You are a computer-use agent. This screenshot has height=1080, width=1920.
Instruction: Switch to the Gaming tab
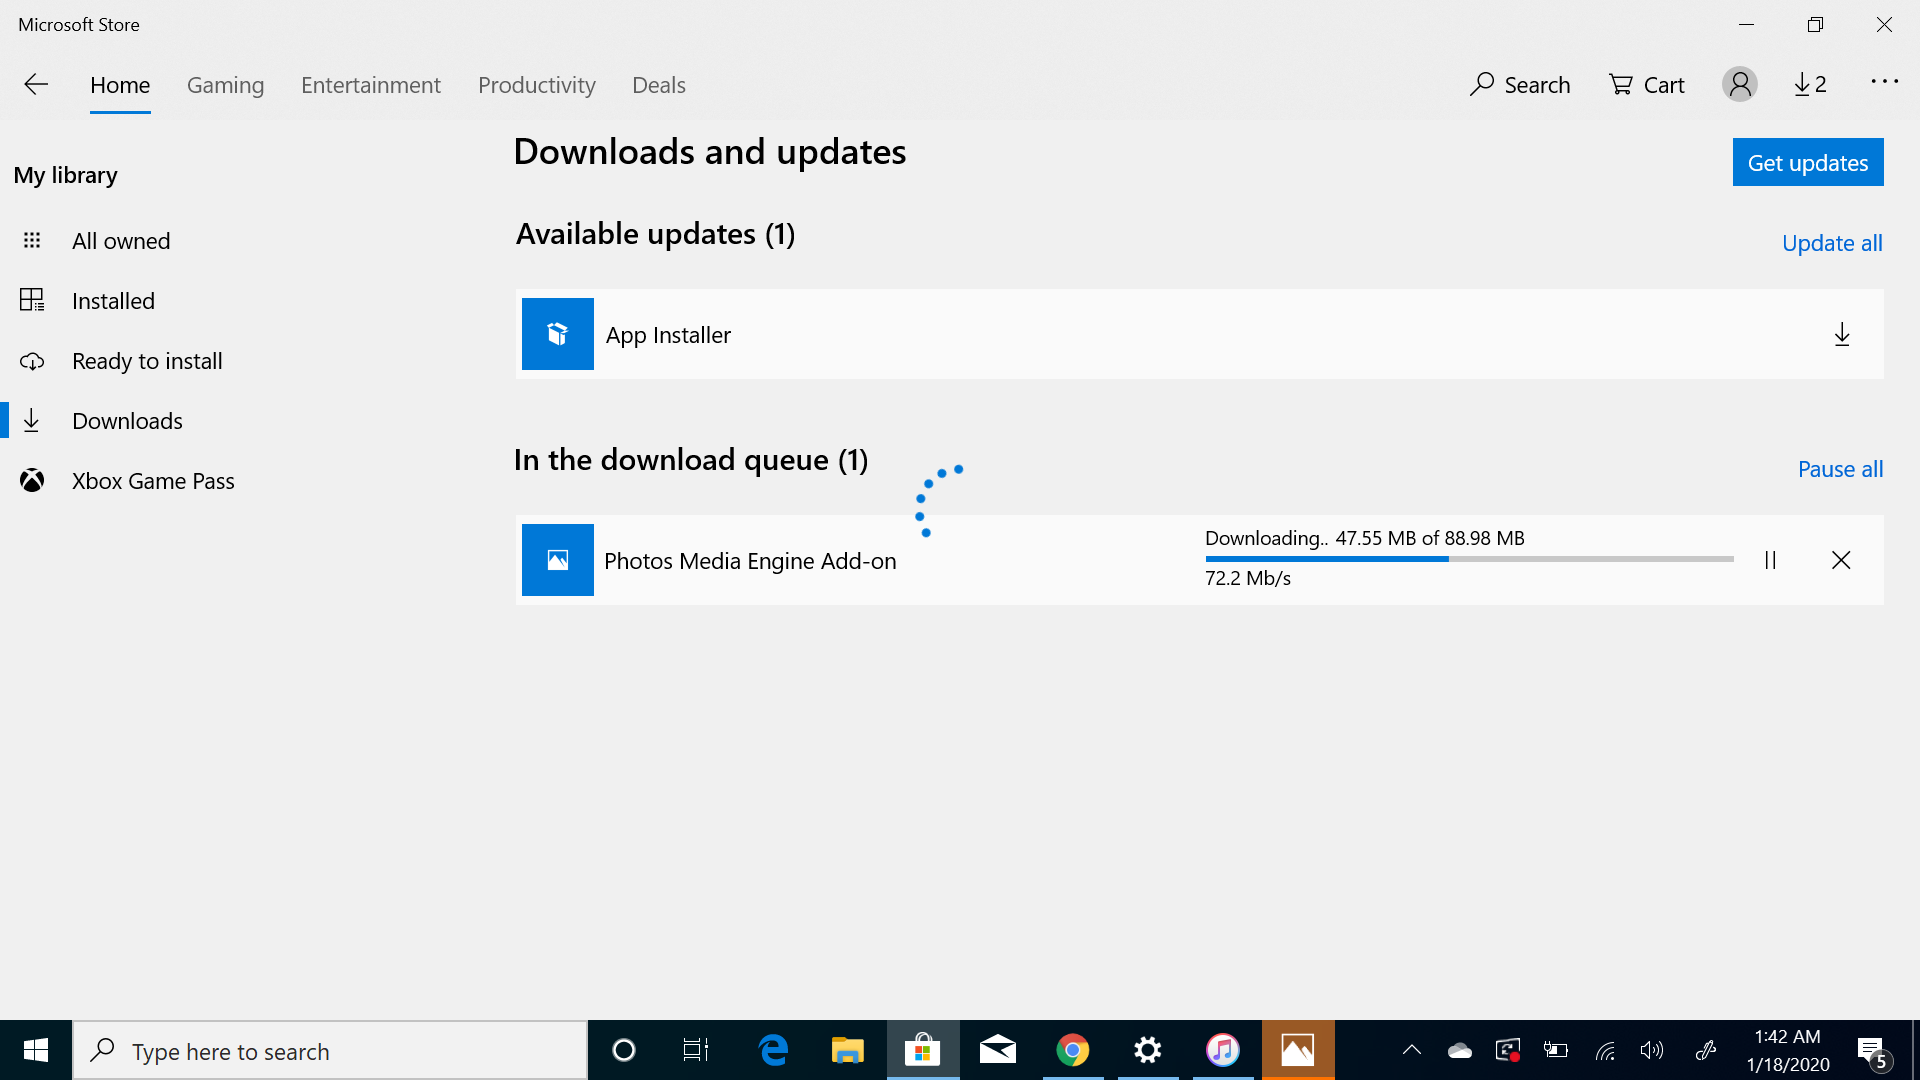click(x=225, y=85)
